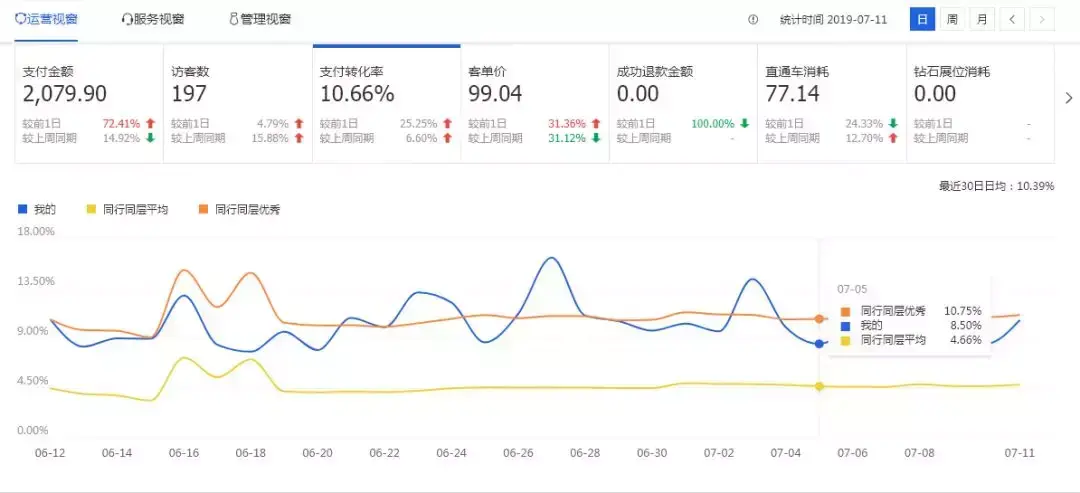Click the orange data point on 07-05
This screenshot has height=493, width=1080.
[x=819, y=319]
